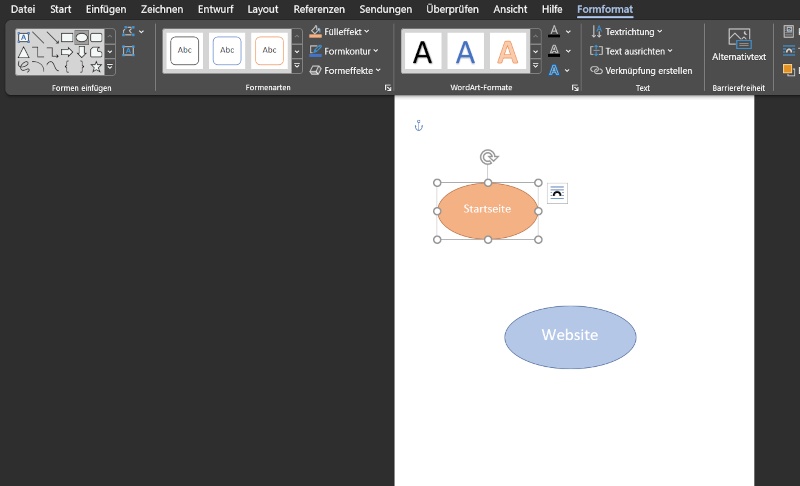The width and height of the screenshot is (800, 486).
Task: Open text fill color dropdown arrow
Action: 568,32
